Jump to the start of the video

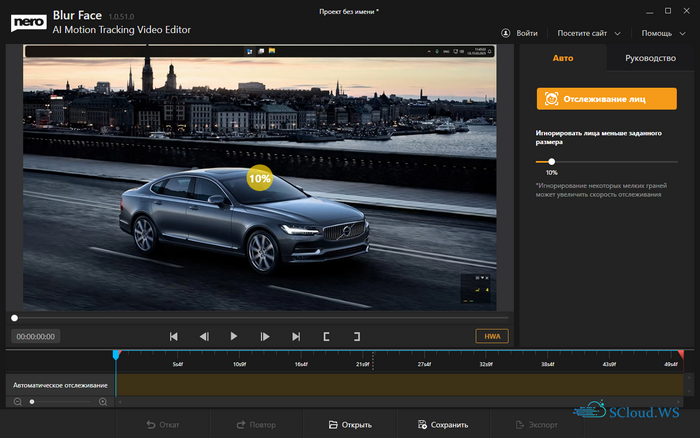click(173, 337)
